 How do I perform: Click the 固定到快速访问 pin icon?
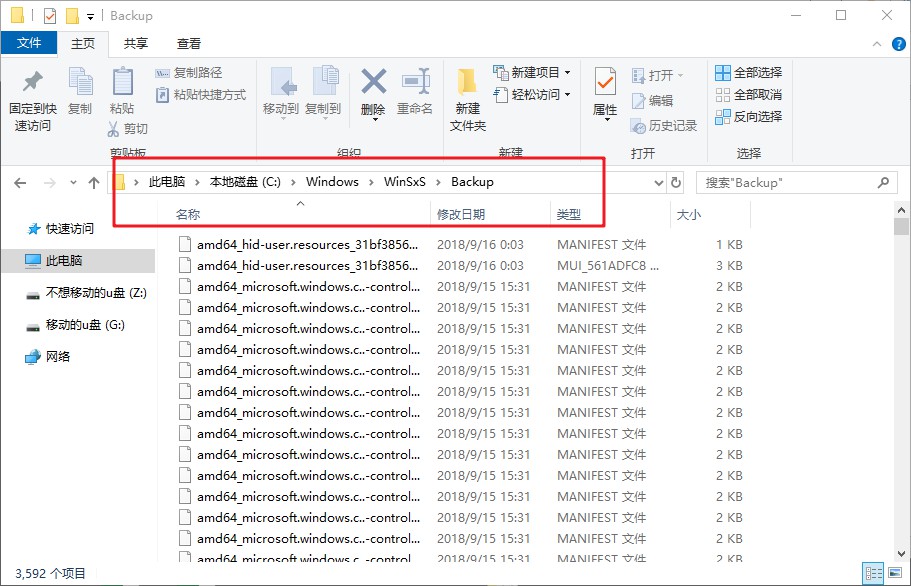(x=33, y=82)
